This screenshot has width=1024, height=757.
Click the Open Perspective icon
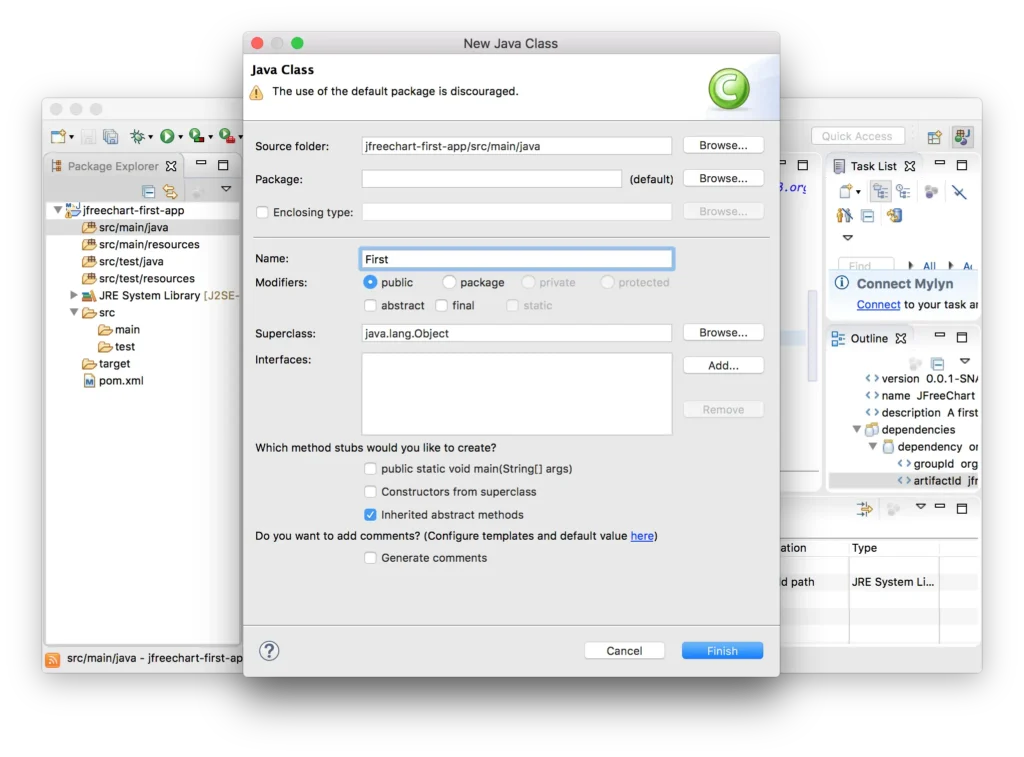pos(934,137)
